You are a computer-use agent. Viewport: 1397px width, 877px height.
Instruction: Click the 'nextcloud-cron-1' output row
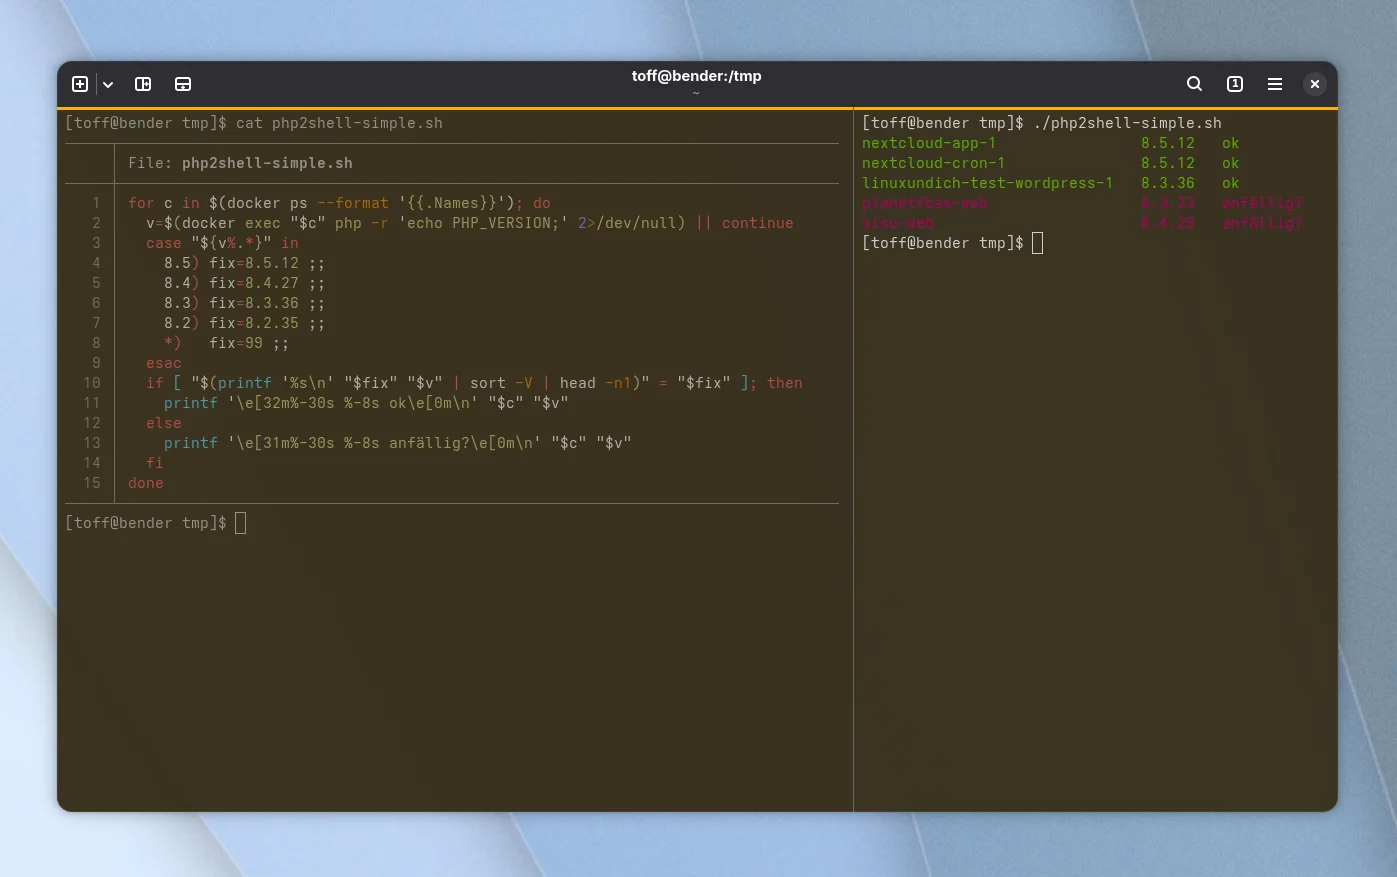click(x=1050, y=163)
